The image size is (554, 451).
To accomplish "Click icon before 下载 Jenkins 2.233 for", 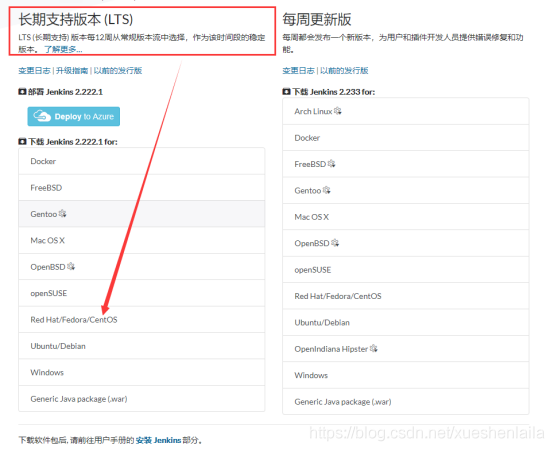I will coord(286,92).
